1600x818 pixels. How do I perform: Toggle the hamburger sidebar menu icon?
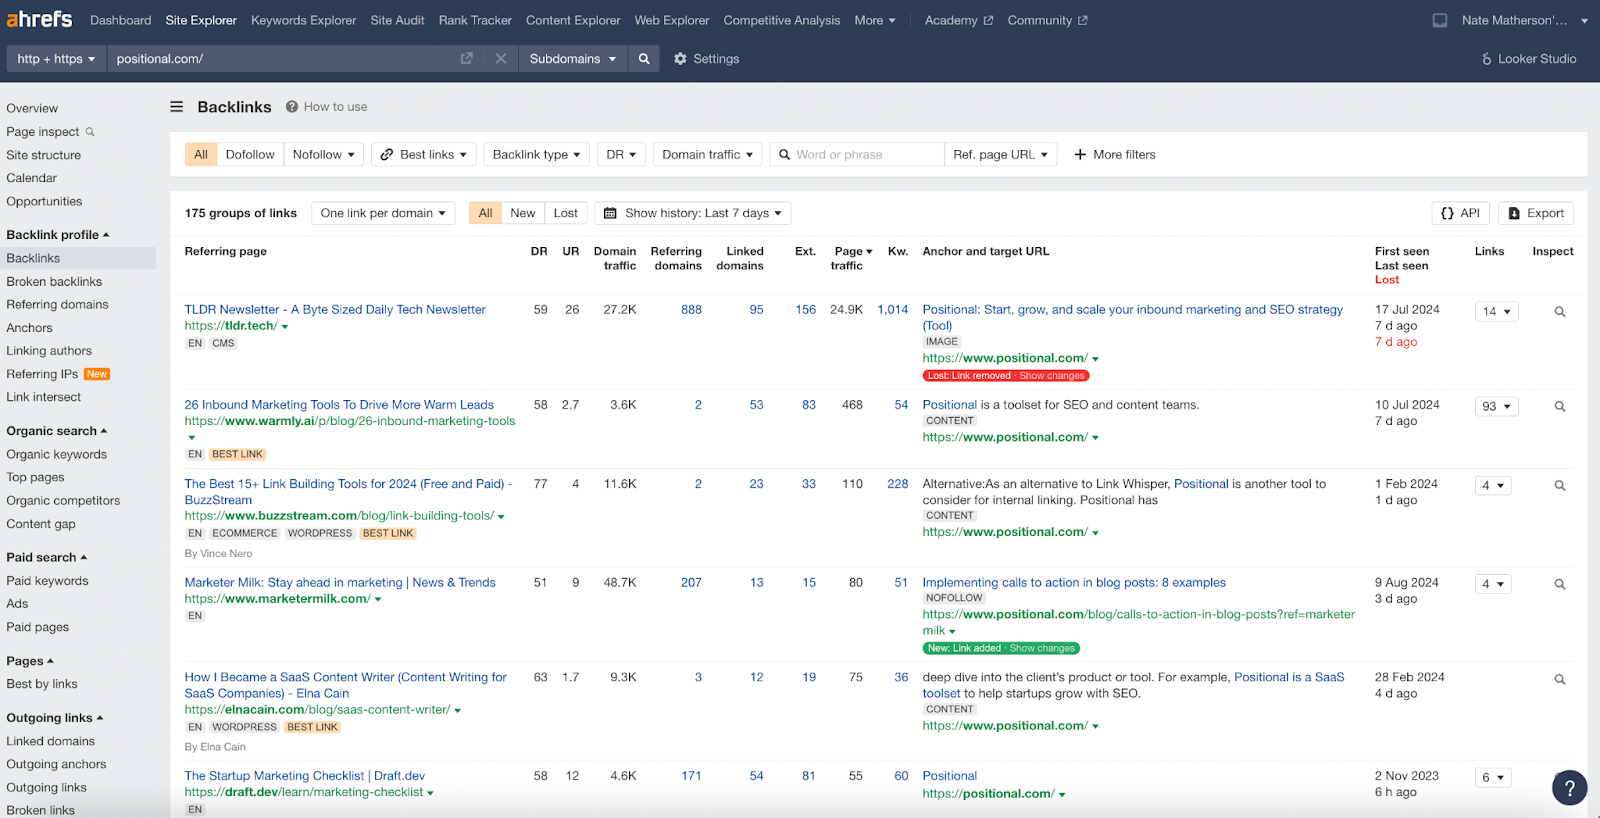pos(177,107)
